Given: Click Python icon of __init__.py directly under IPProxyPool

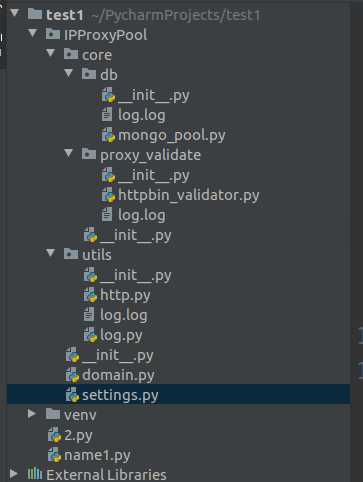Looking at the screenshot, I should pos(72,355).
